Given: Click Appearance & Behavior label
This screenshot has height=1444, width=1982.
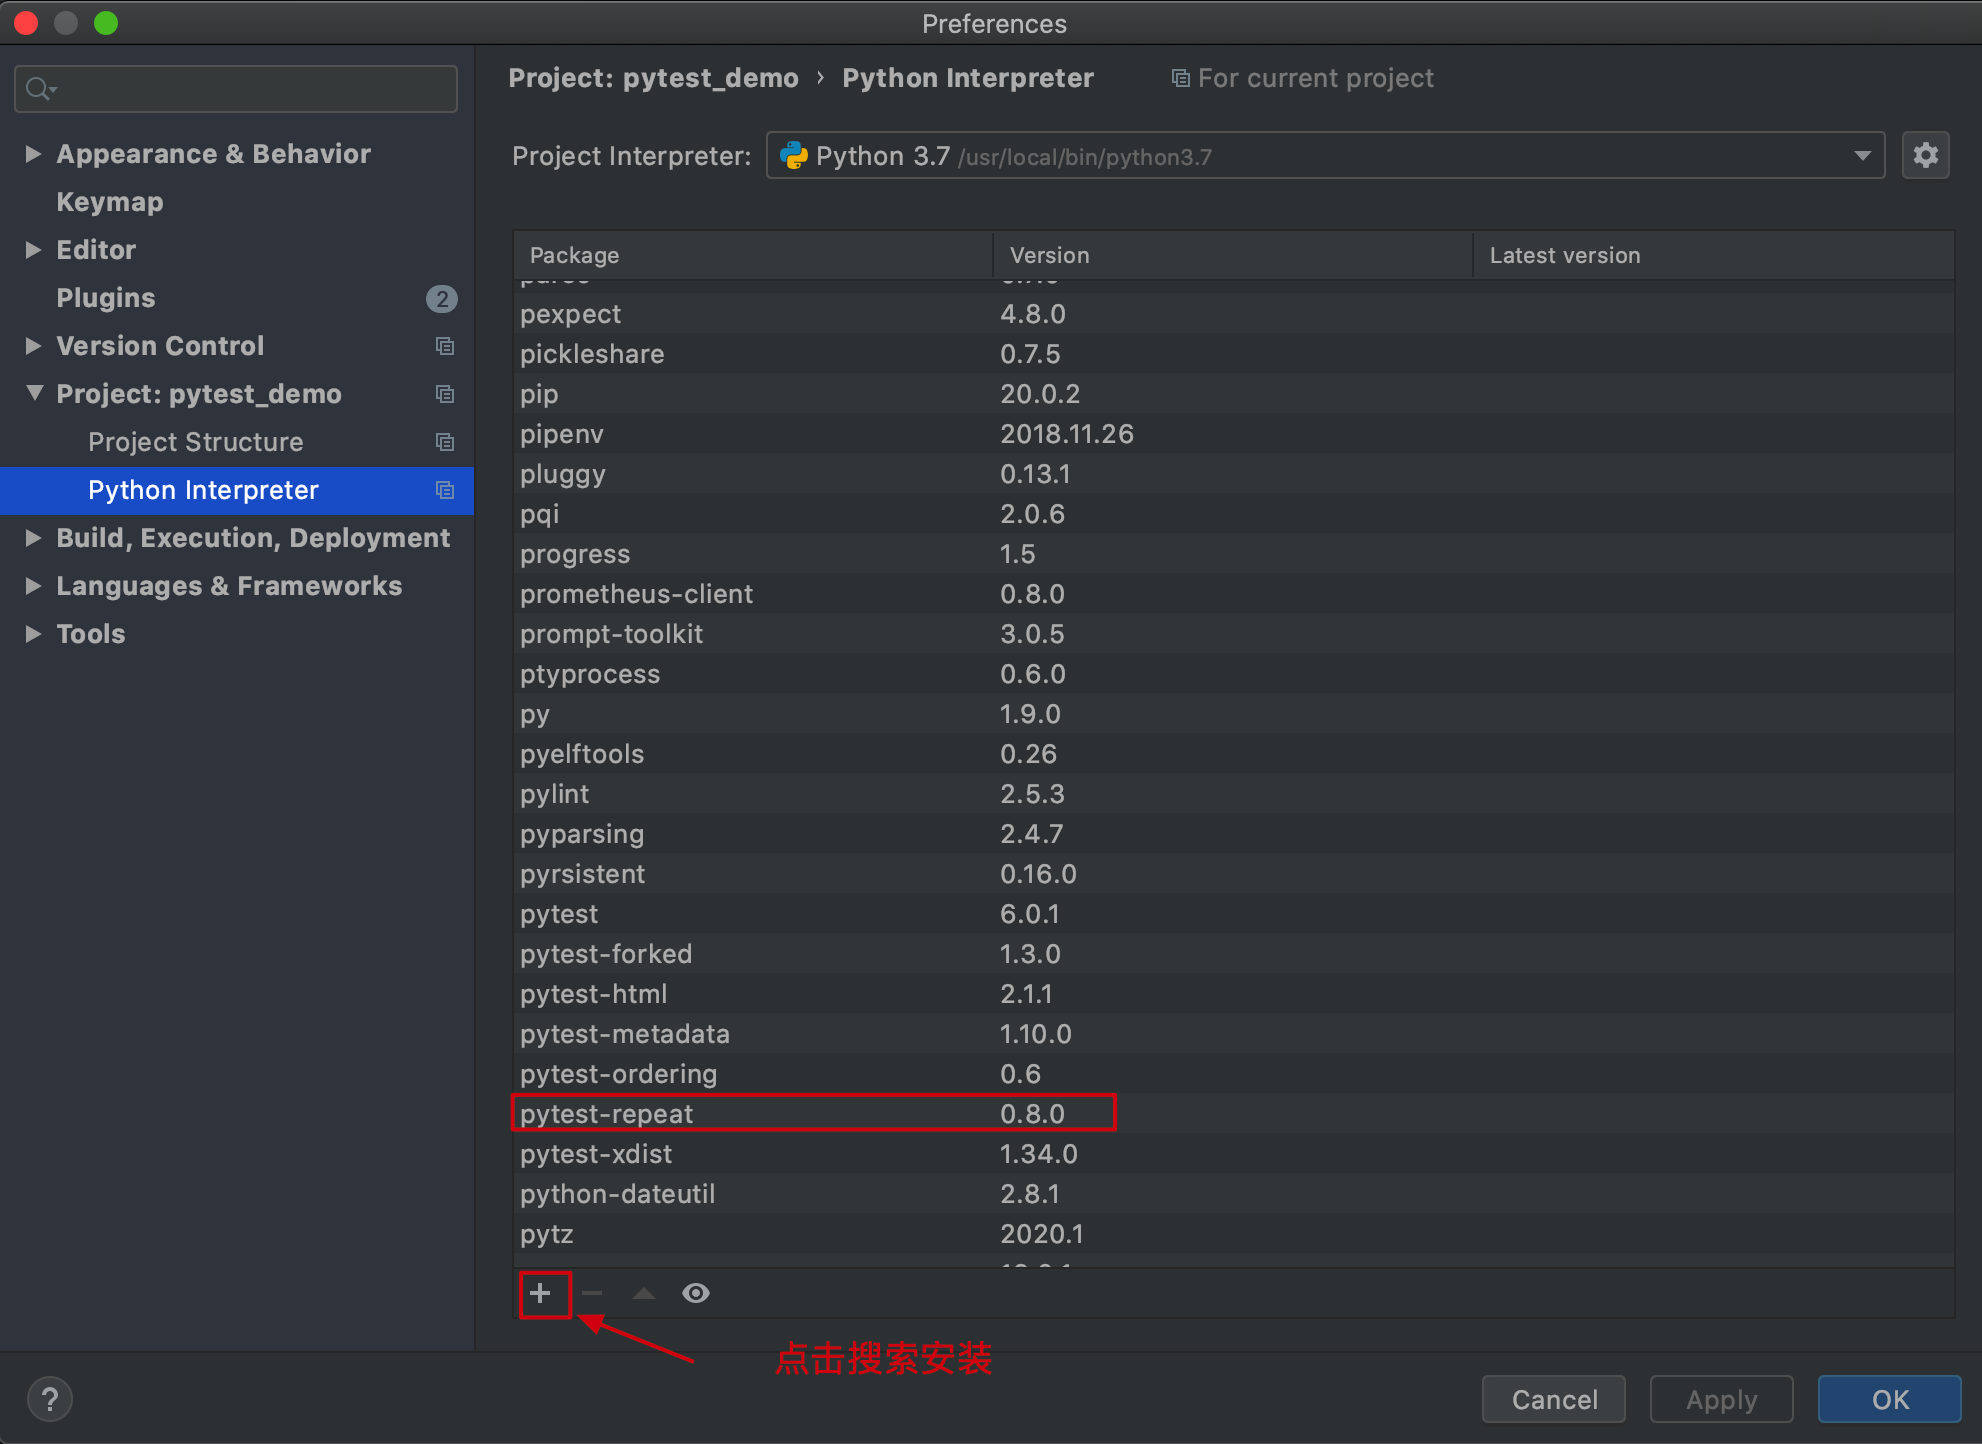Looking at the screenshot, I should 213,154.
